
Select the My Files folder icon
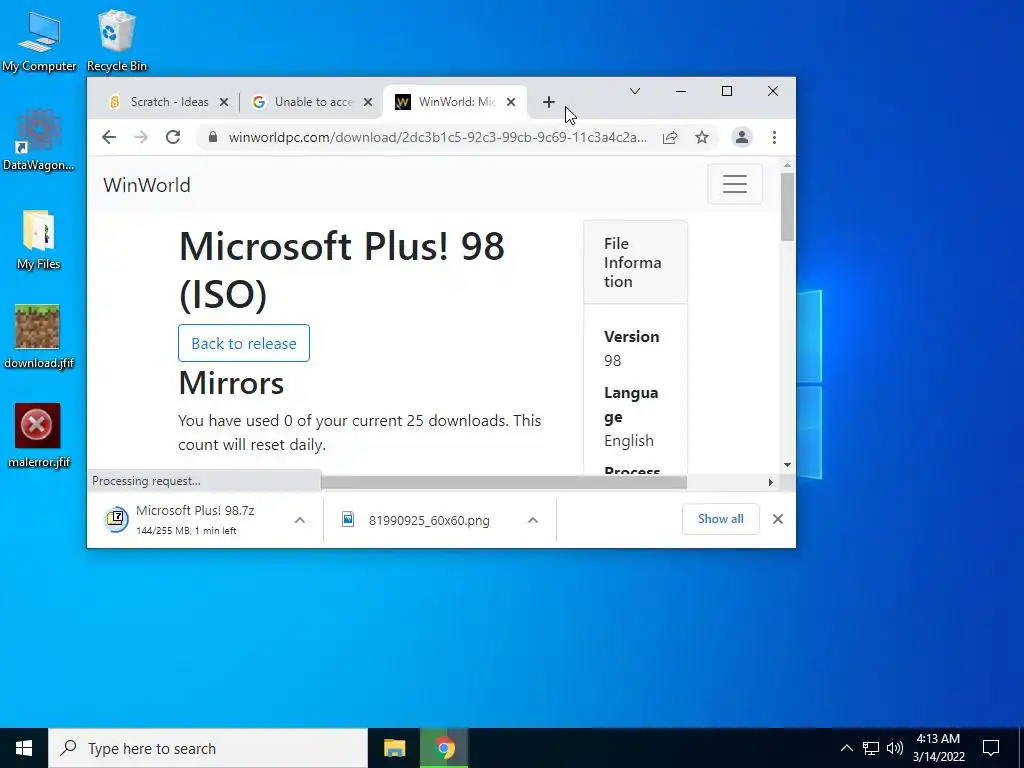[39, 239]
